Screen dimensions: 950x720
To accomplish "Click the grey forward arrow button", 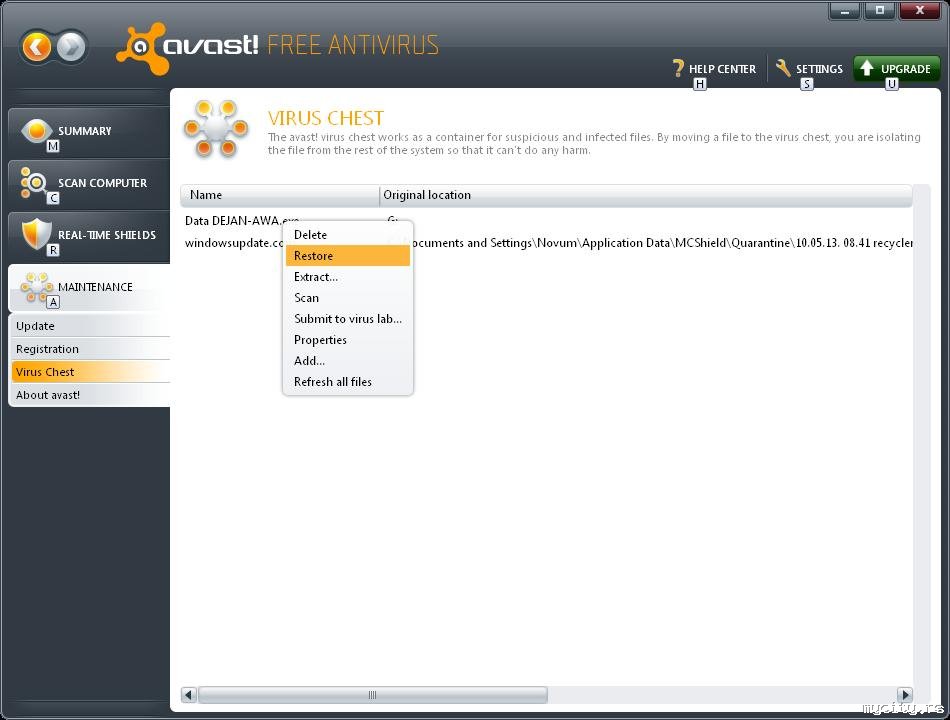I will tap(71, 47).
